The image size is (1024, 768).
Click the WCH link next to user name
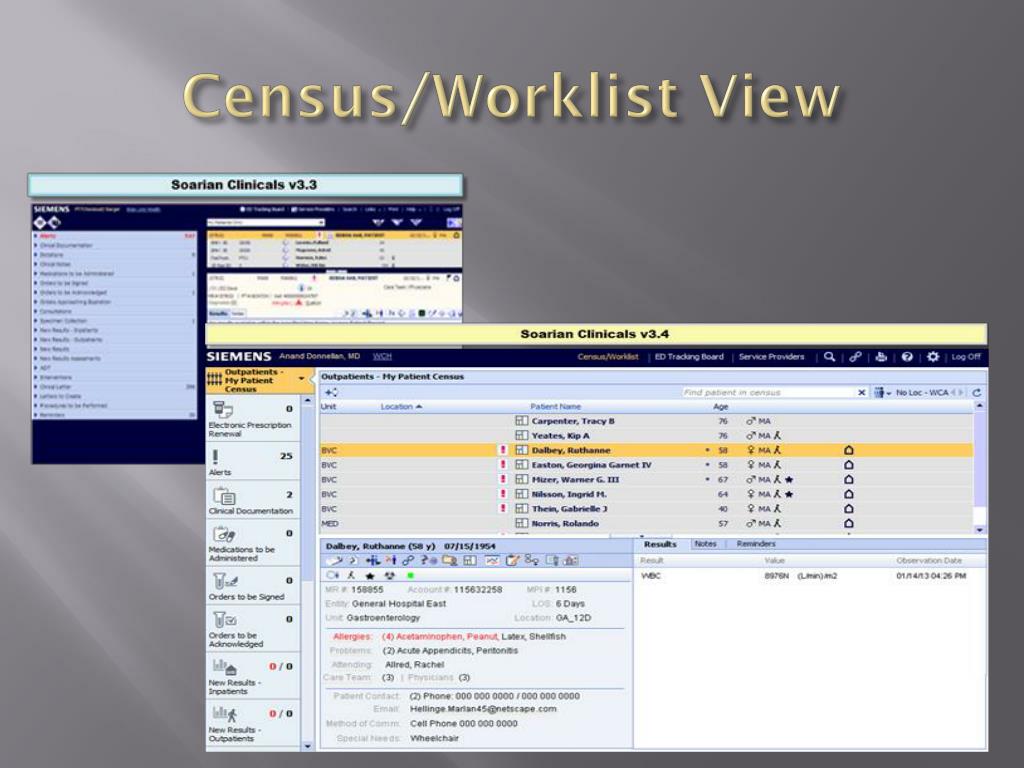382,357
